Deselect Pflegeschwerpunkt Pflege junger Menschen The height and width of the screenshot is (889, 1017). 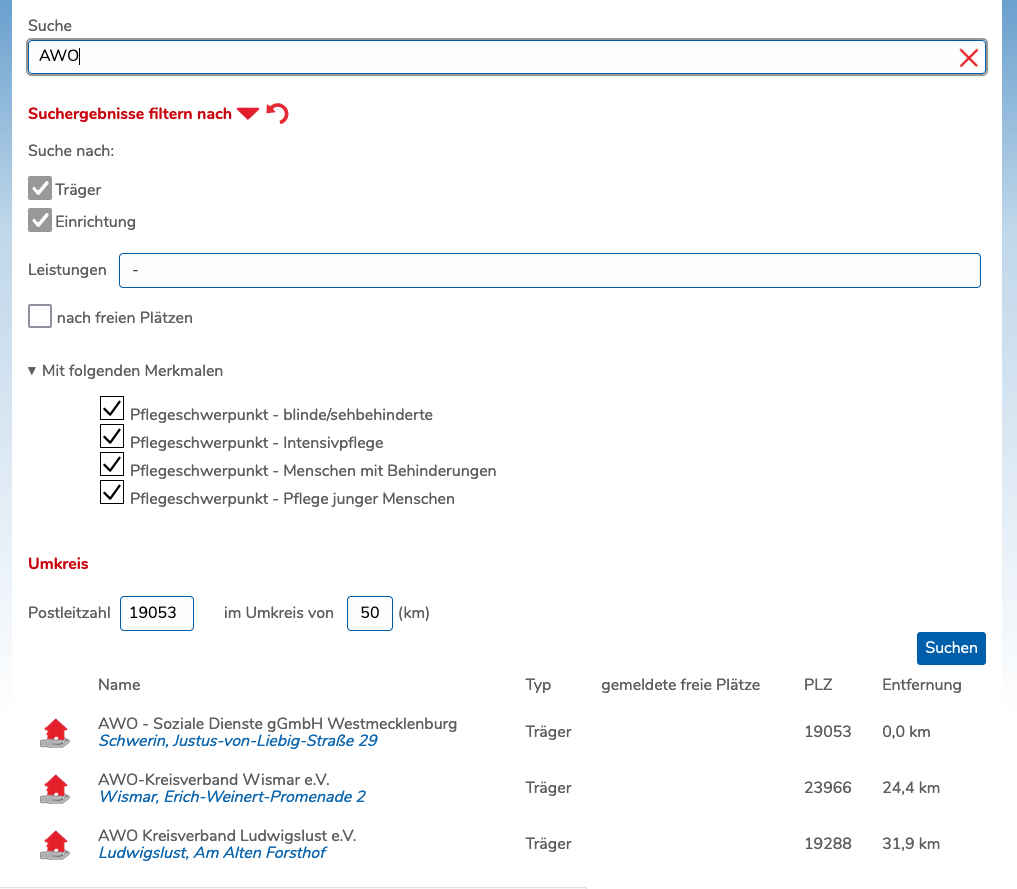point(112,493)
